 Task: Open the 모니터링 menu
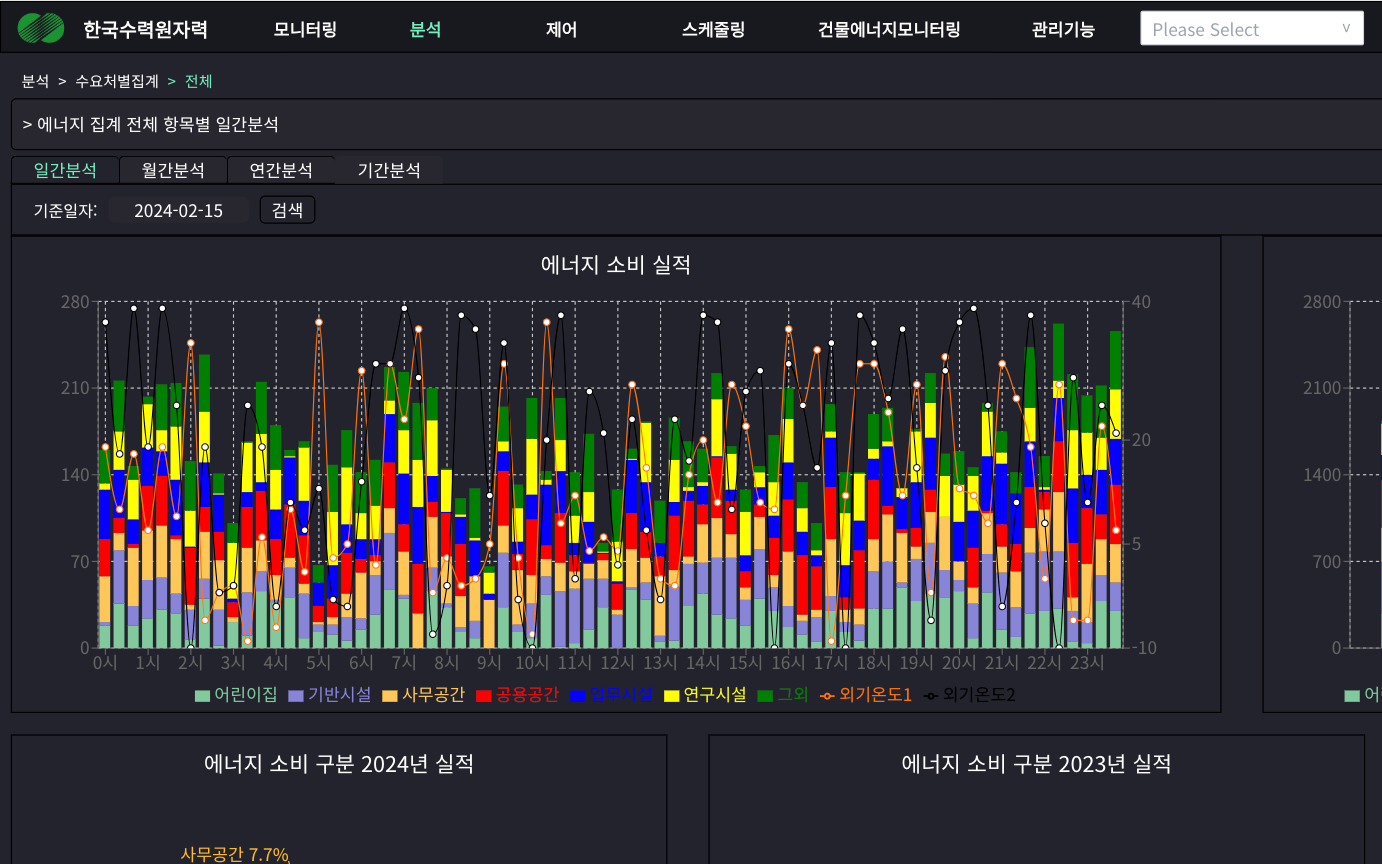click(305, 29)
